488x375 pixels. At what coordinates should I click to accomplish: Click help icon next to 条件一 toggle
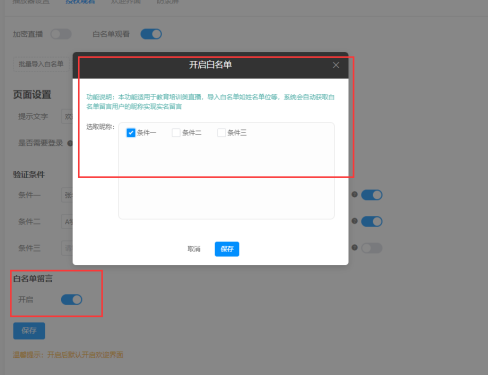(355, 194)
